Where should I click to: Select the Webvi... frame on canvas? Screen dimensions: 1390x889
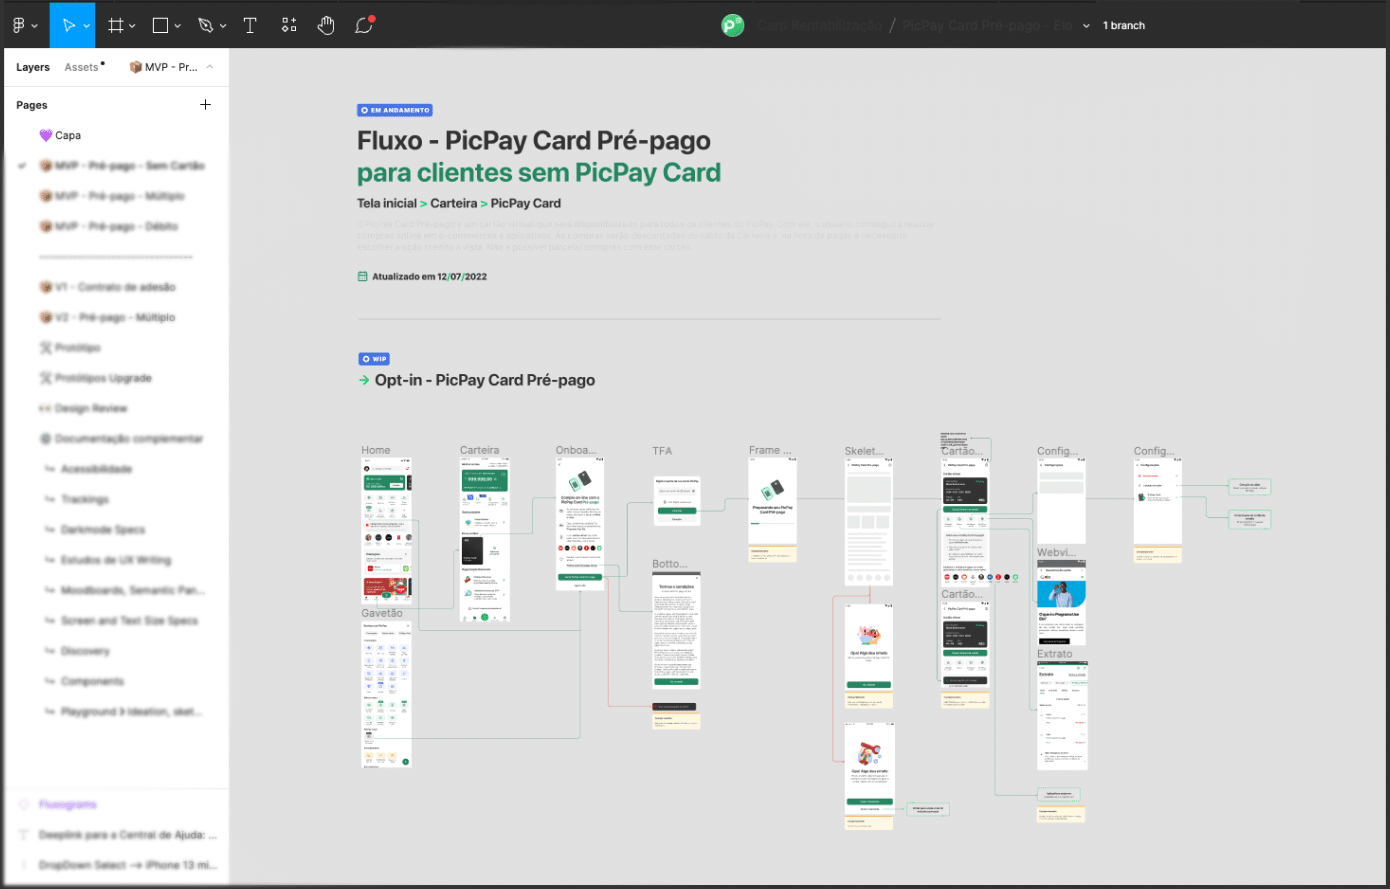coord(1061,601)
